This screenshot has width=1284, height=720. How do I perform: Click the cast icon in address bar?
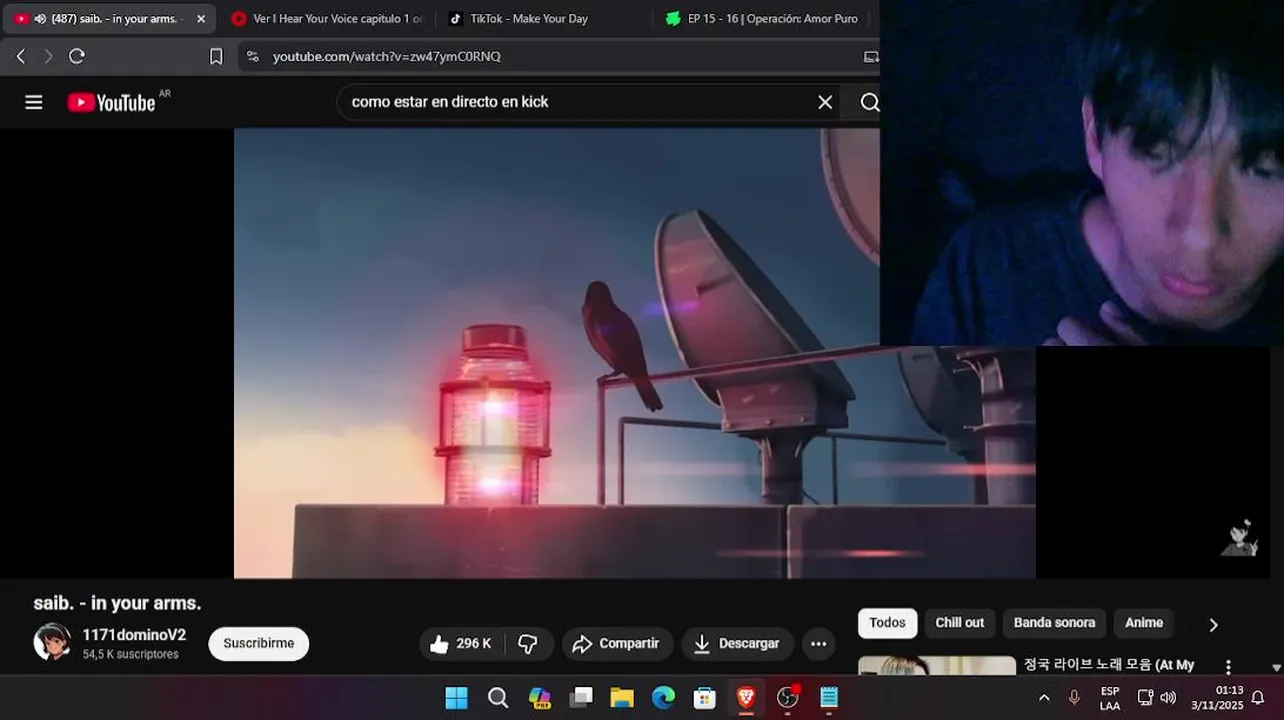point(871,56)
